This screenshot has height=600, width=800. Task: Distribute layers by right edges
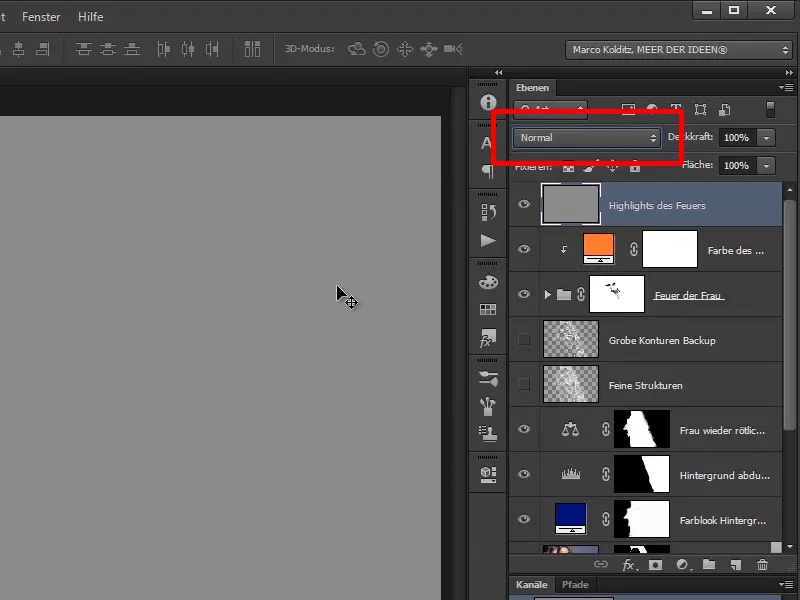212,49
